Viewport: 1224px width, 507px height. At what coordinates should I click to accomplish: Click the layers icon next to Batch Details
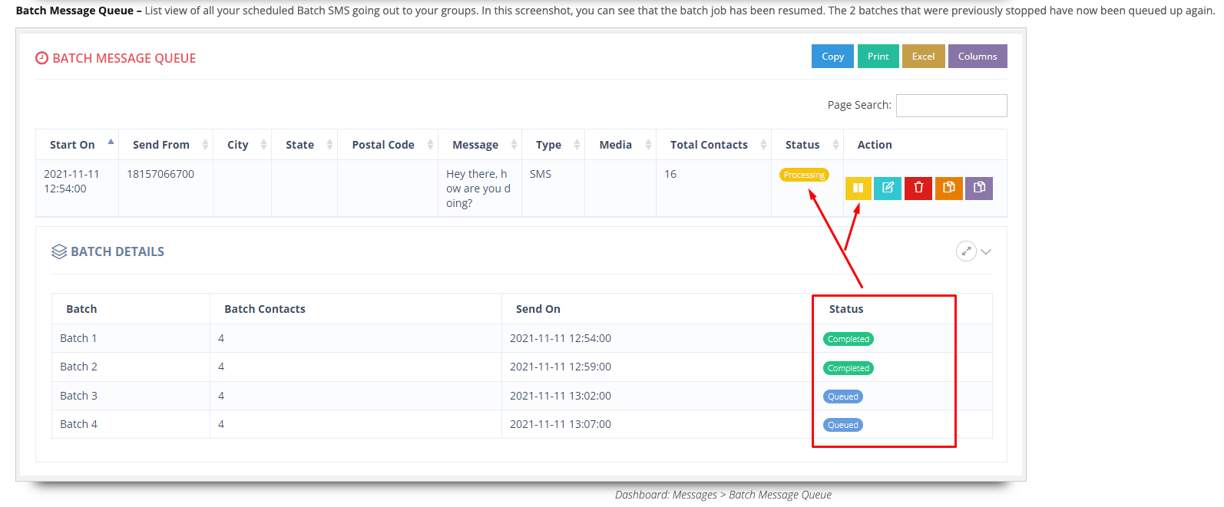[59, 252]
